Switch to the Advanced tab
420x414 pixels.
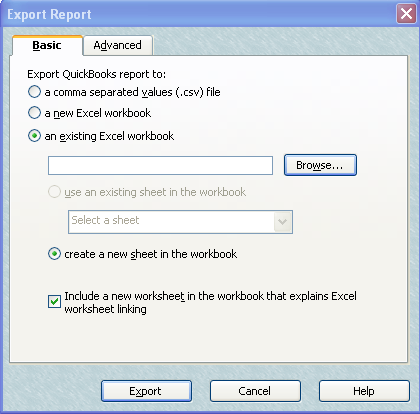click(x=118, y=45)
